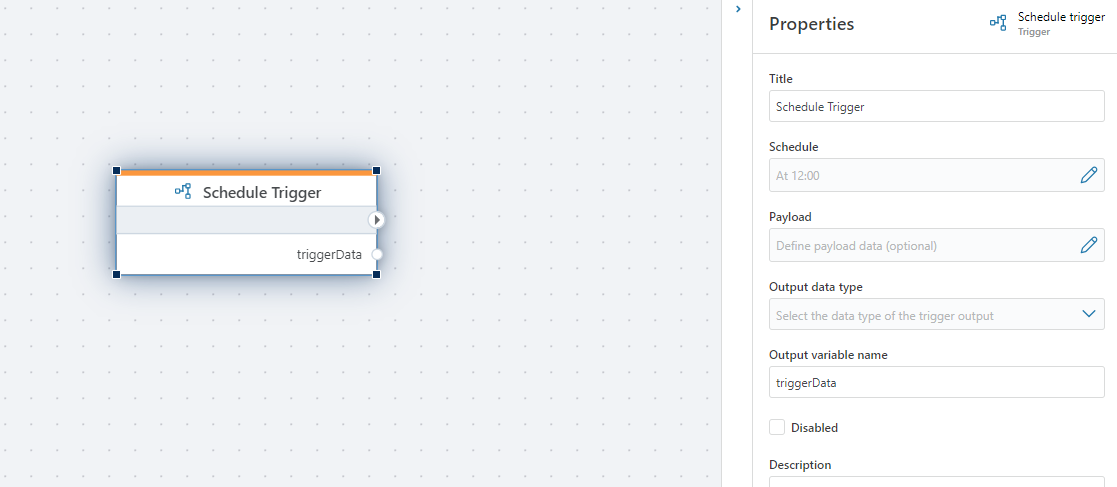Enable the Disabled checkbox
1117x487 pixels.
coord(777,427)
